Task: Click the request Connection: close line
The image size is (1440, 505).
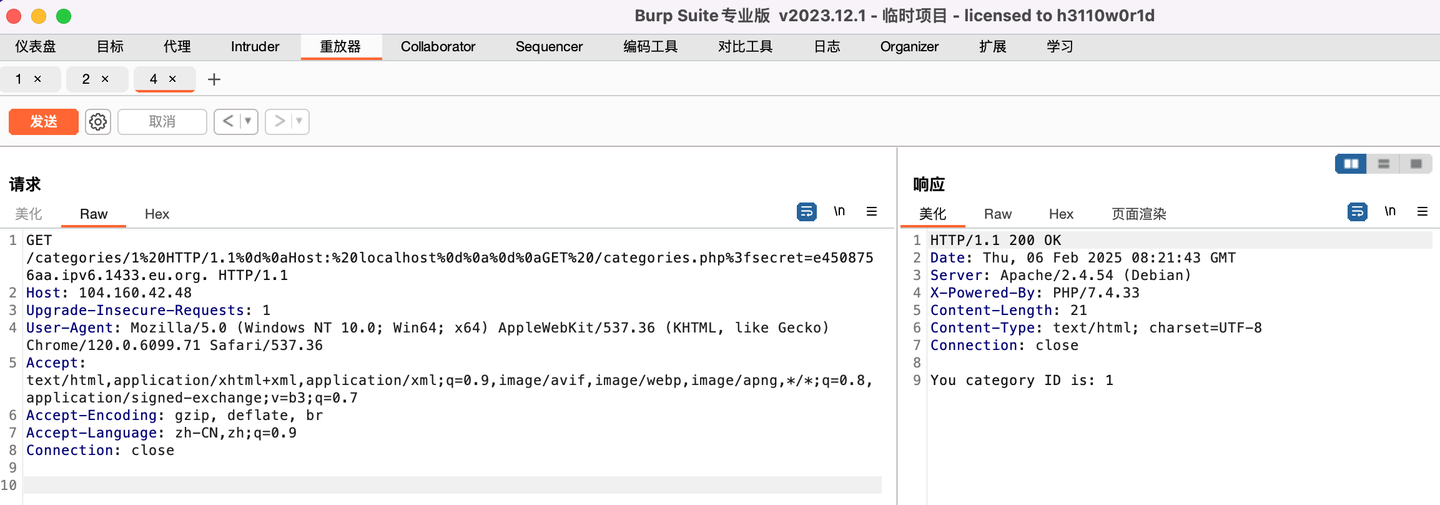Action: [x=100, y=450]
